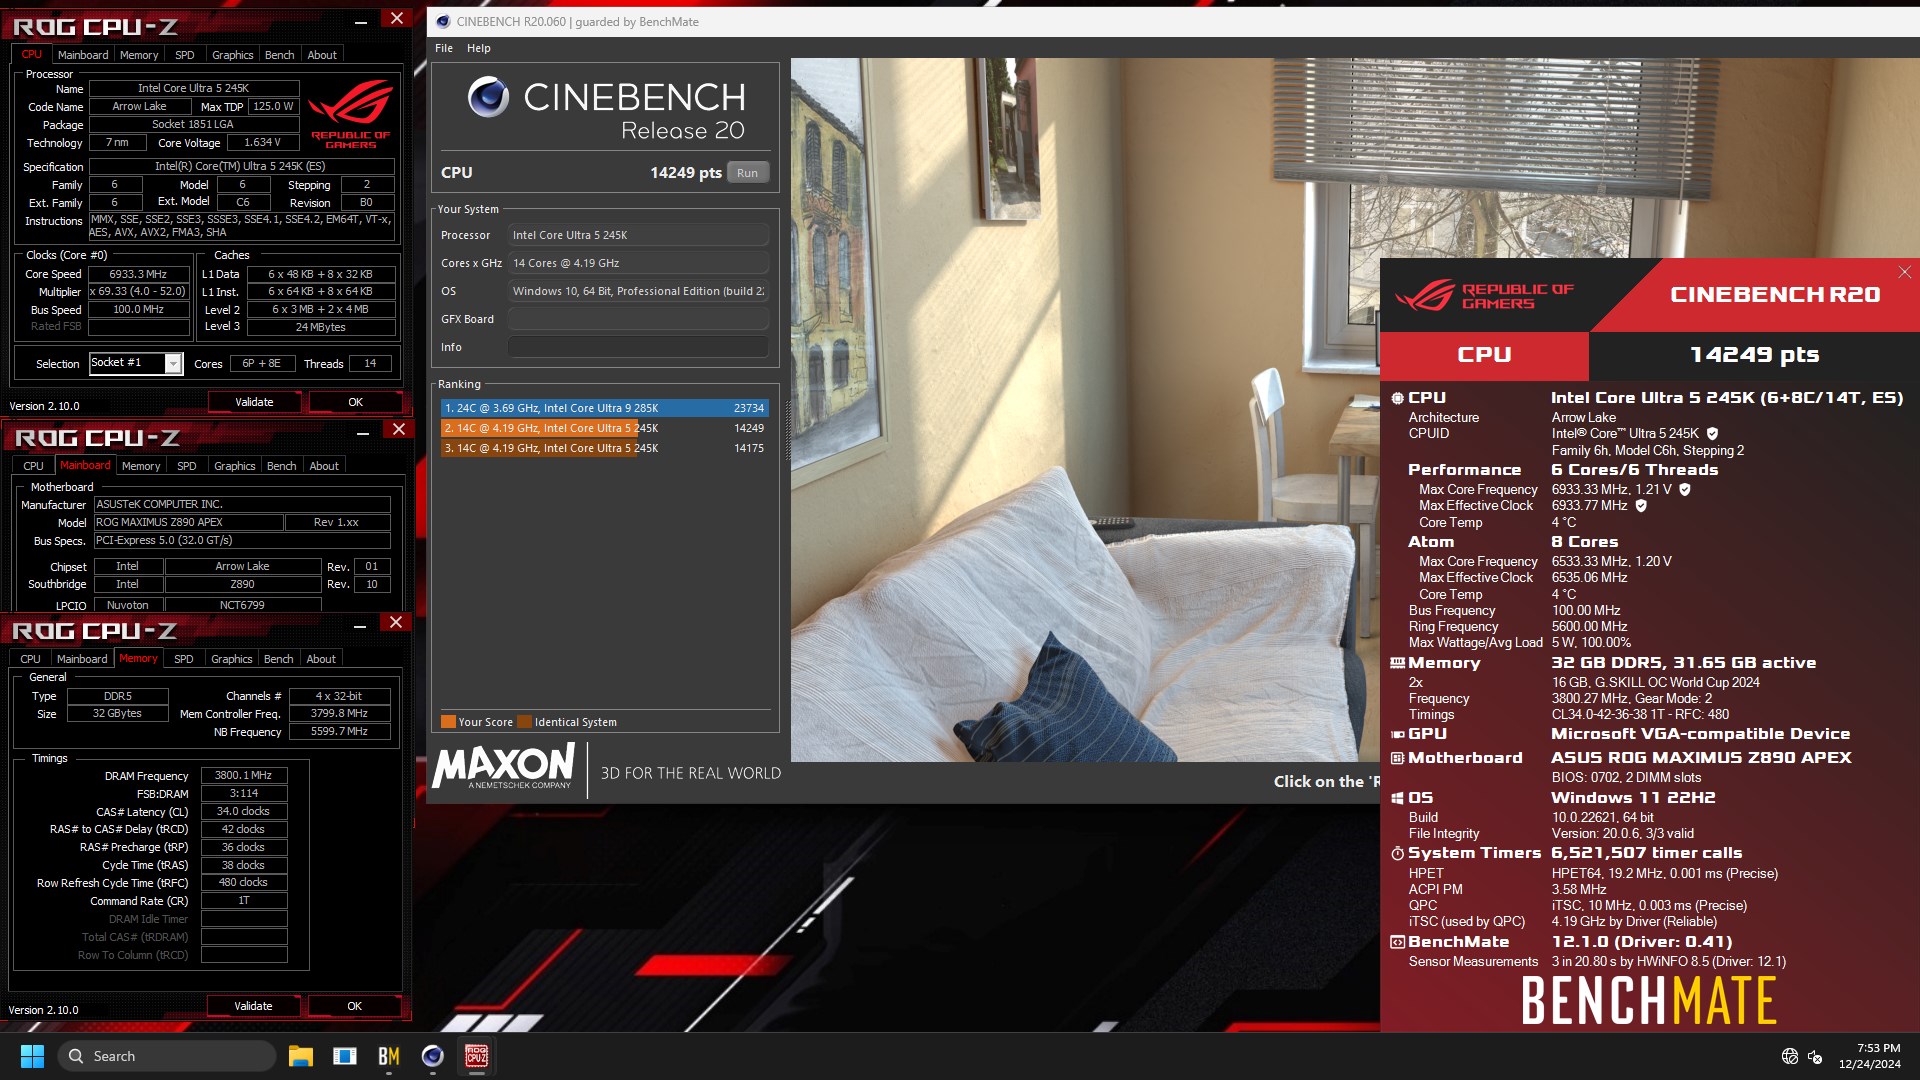This screenshot has width=1920, height=1080.
Task: Click BenchMate OS Windows icon
Action: tap(1398, 798)
